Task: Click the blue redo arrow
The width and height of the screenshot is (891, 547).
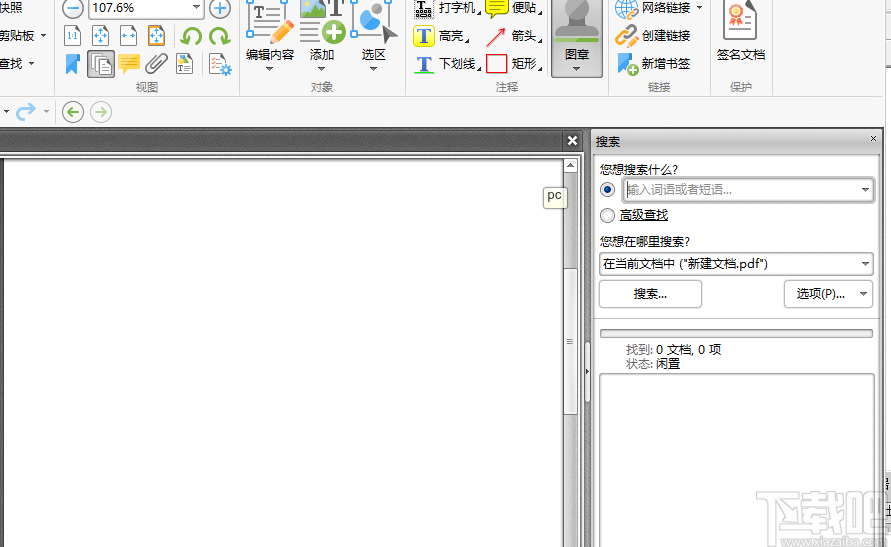Action: click(x=26, y=111)
